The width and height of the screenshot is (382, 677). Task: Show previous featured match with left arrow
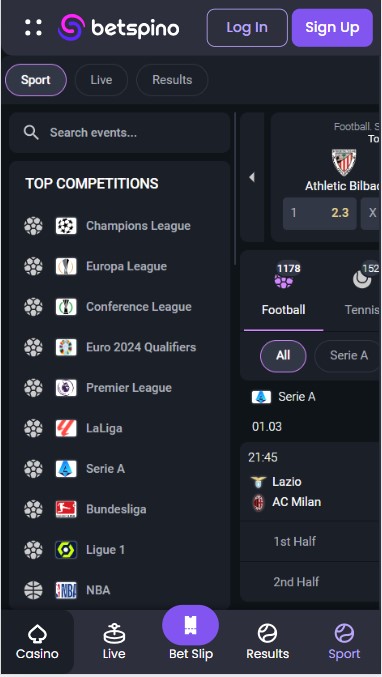(252, 177)
